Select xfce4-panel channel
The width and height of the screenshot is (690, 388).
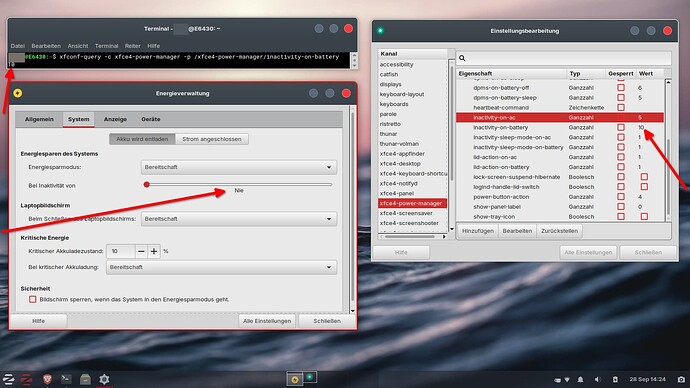click(412, 193)
